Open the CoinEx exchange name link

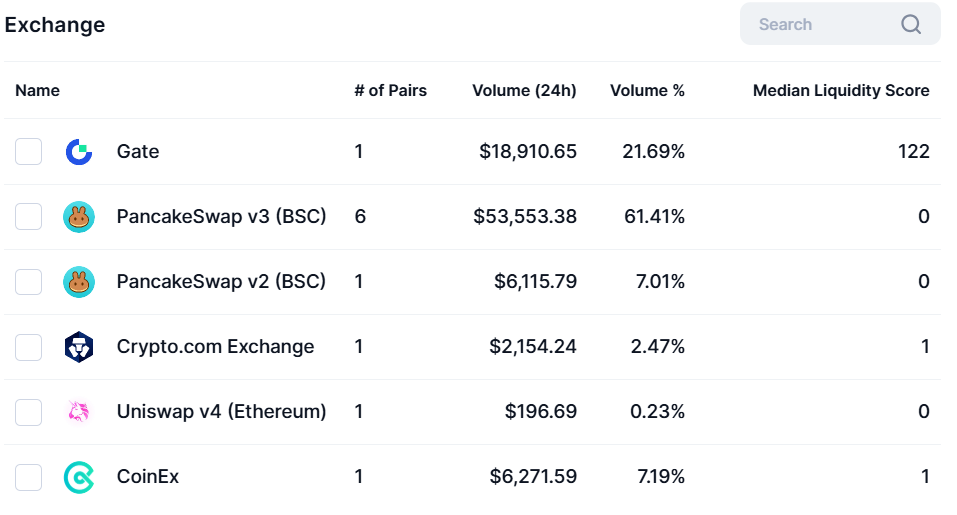tap(148, 477)
